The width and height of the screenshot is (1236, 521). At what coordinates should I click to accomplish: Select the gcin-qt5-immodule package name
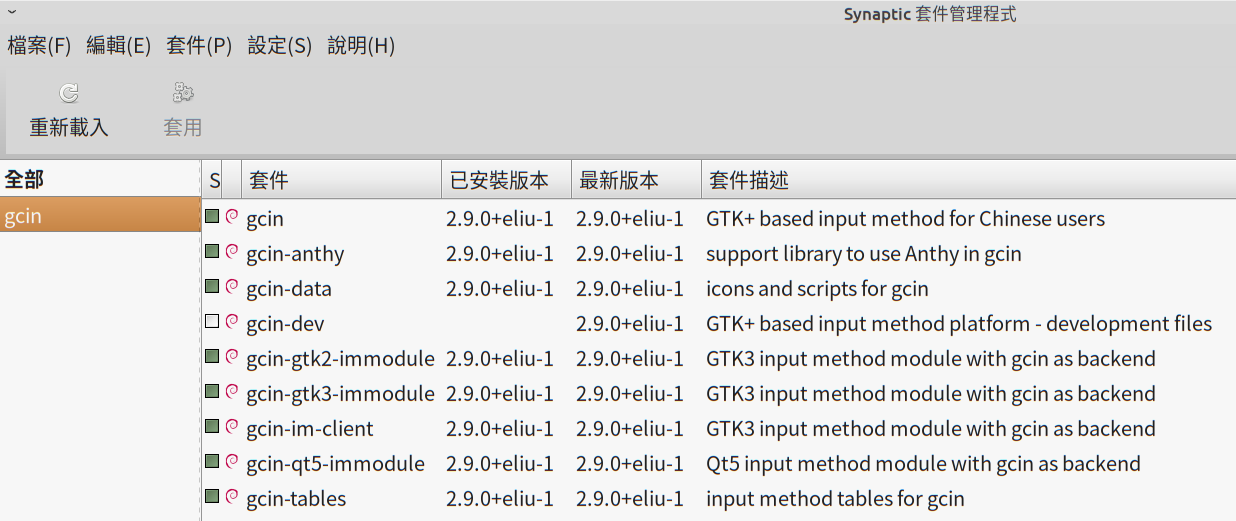335,464
